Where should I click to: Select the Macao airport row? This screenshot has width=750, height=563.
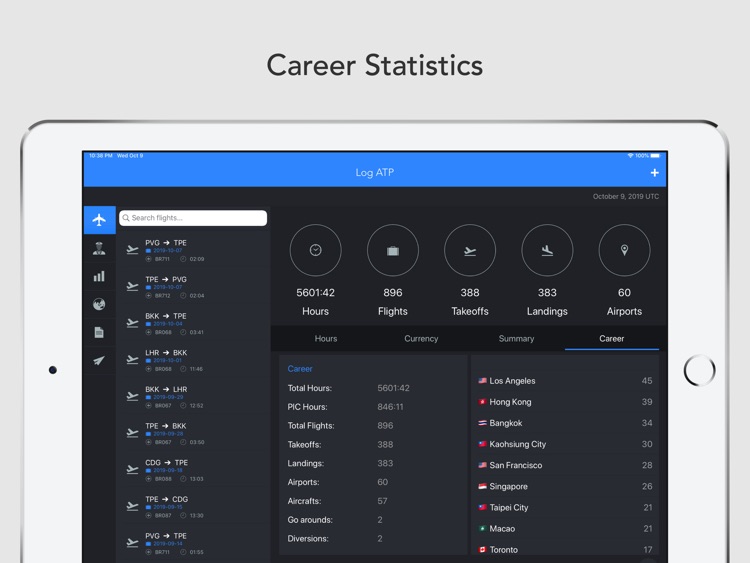pos(565,529)
